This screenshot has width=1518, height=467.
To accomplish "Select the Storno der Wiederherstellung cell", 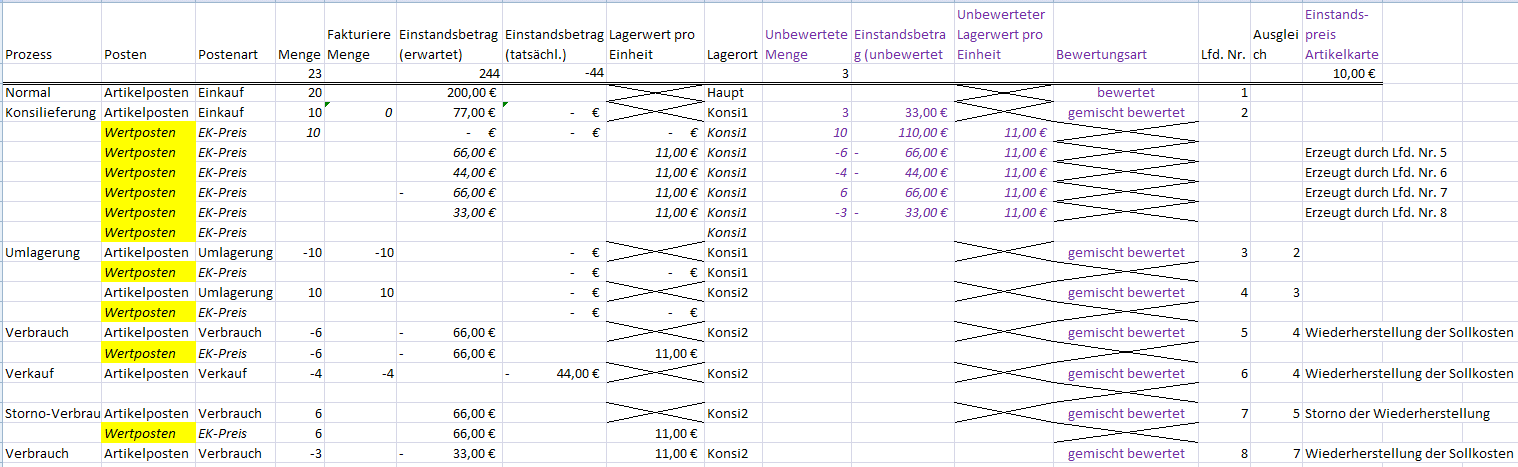I will 1397,413.
